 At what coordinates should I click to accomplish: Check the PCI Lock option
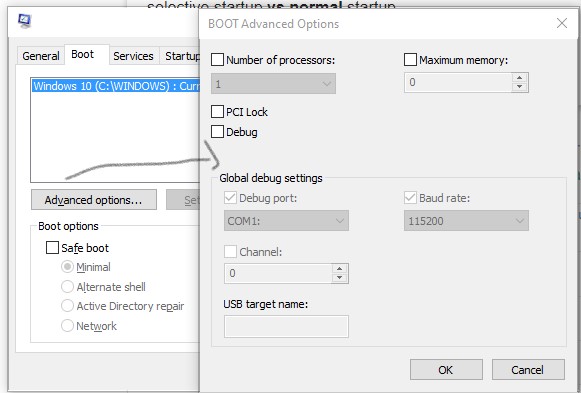tap(217, 111)
